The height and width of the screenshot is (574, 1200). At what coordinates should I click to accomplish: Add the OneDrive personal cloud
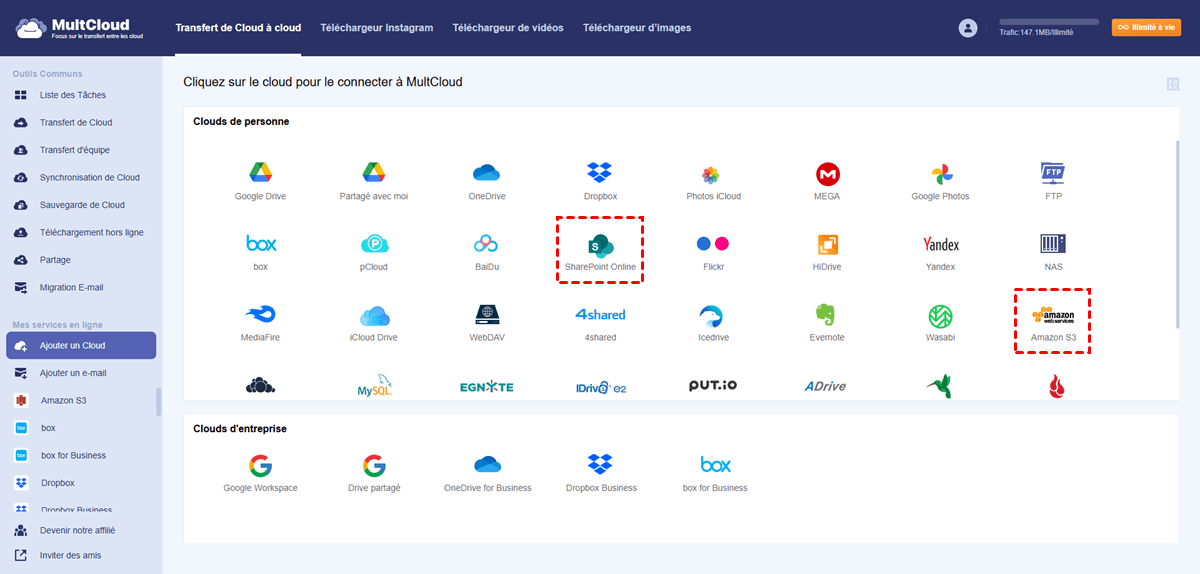click(487, 181)
